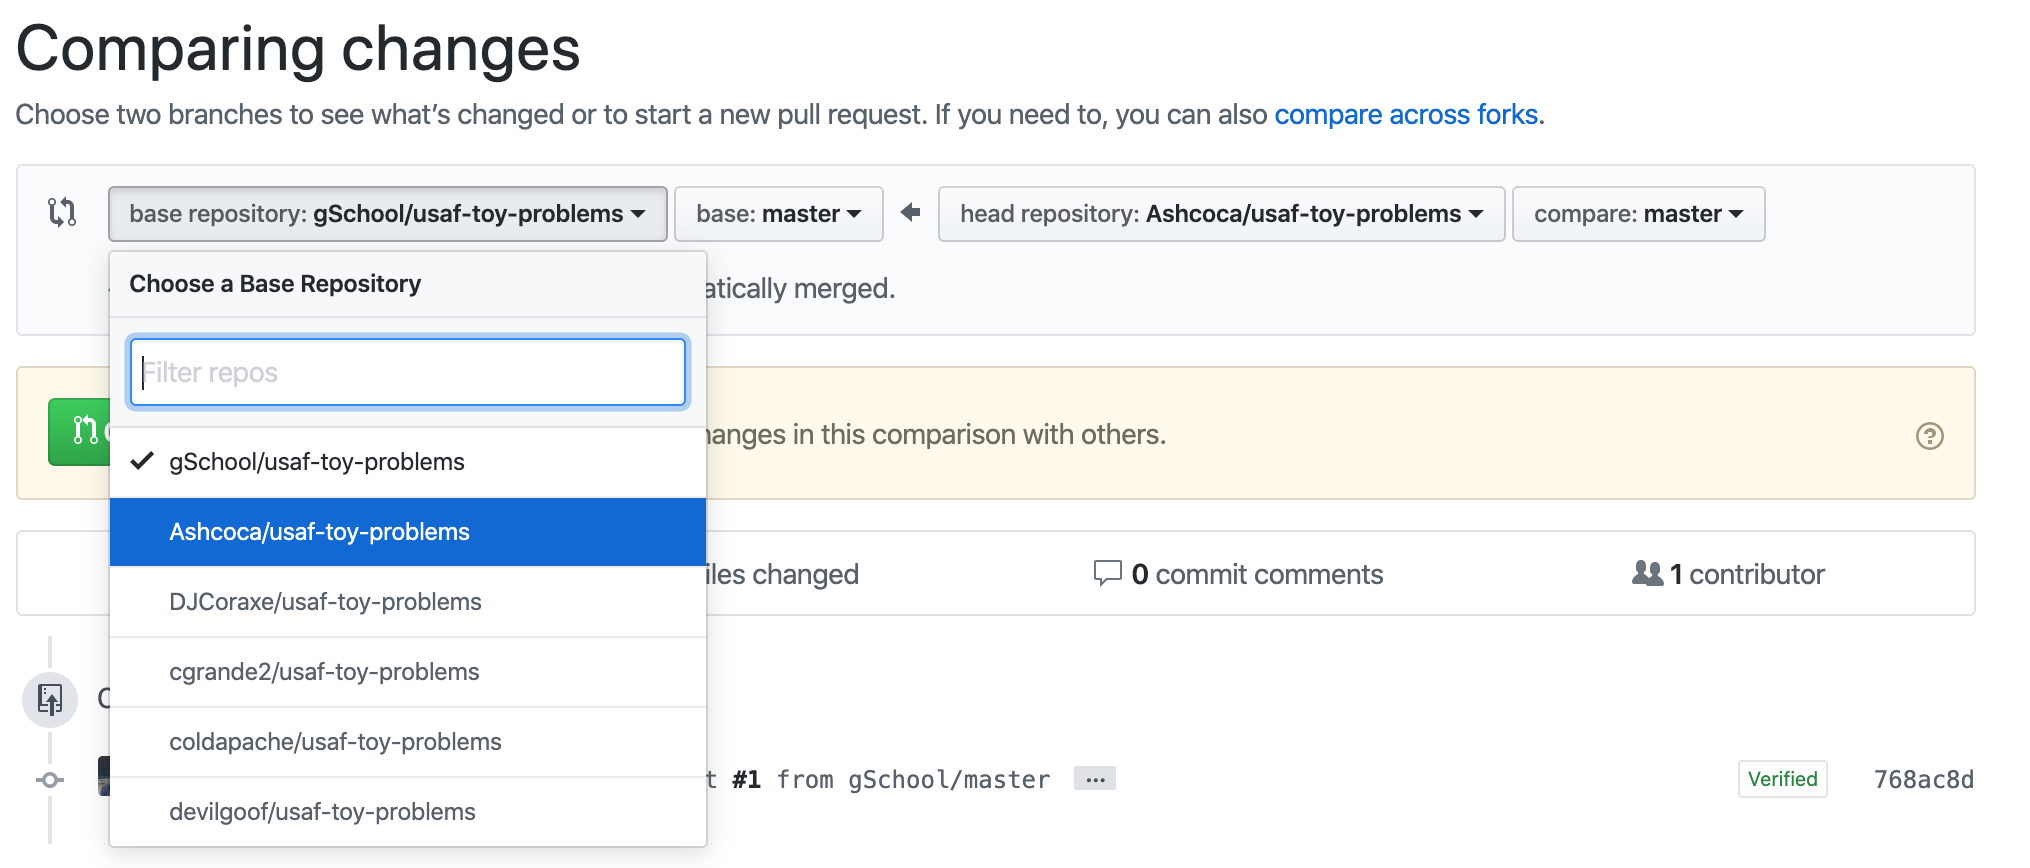
Task: Choose Ashcoca/usaf-toy-problems from the list
Action: [408, 532]
